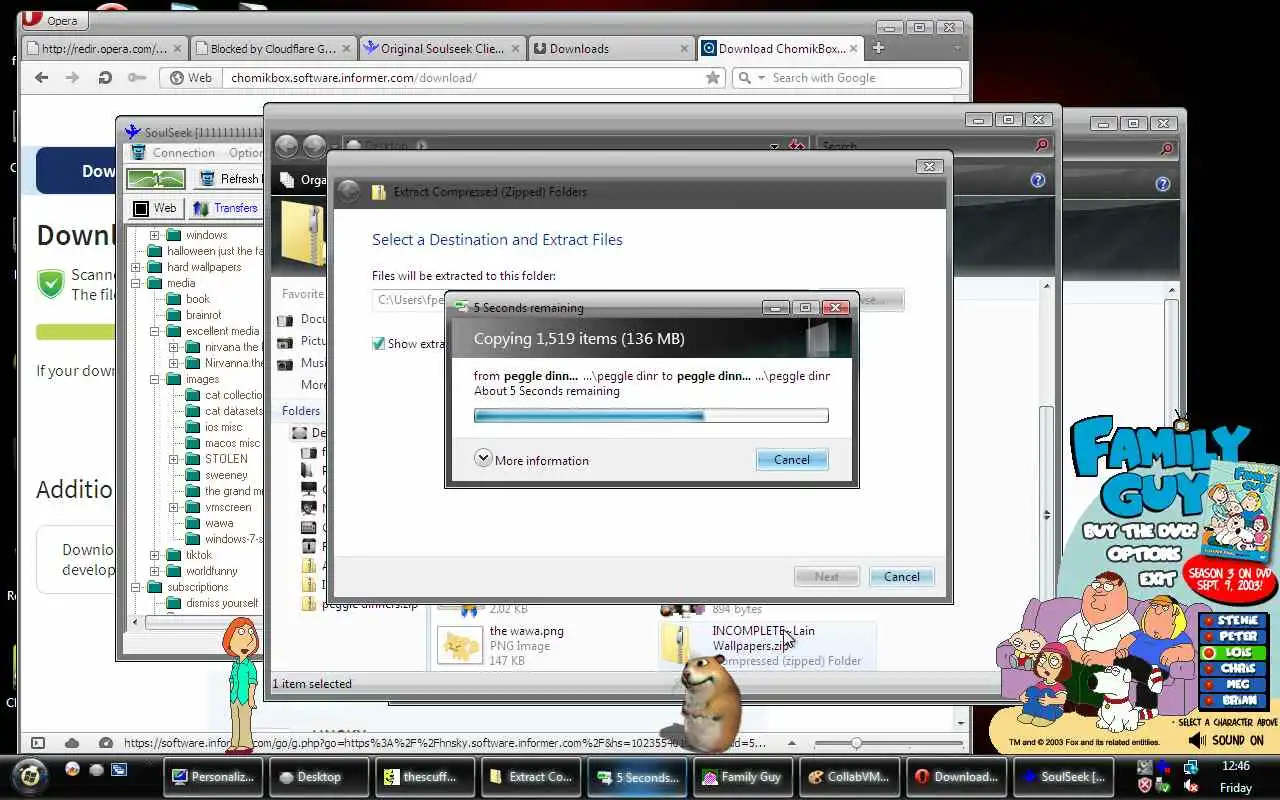Collapse the media folder in SoulSeek tree
Screen dimensions: 1280x800
pos(136,283)
